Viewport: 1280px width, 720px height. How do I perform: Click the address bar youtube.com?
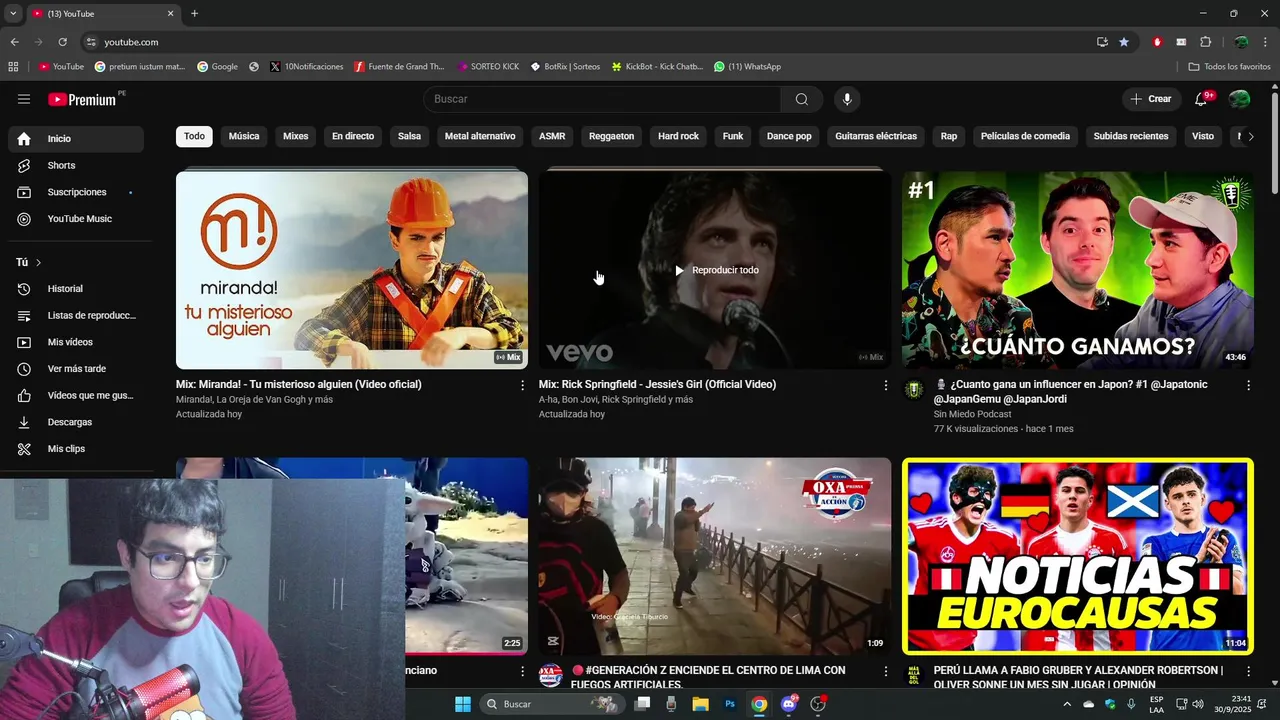131,42
